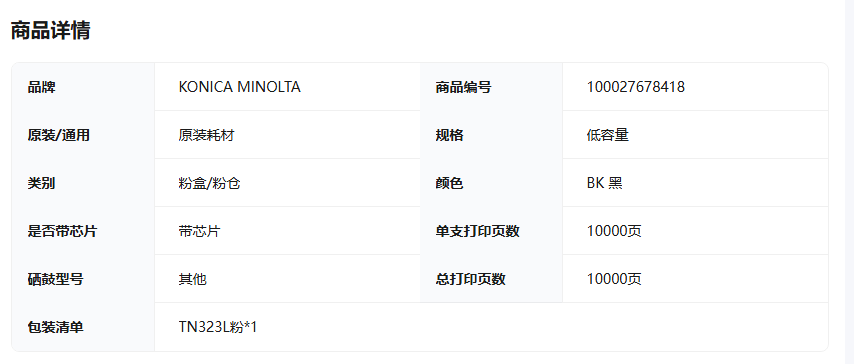Image resolution: width=854 pixels, height=364 pixels.
Task: Select the 单支打印页数 10000页 value
Action: point(614,231)
